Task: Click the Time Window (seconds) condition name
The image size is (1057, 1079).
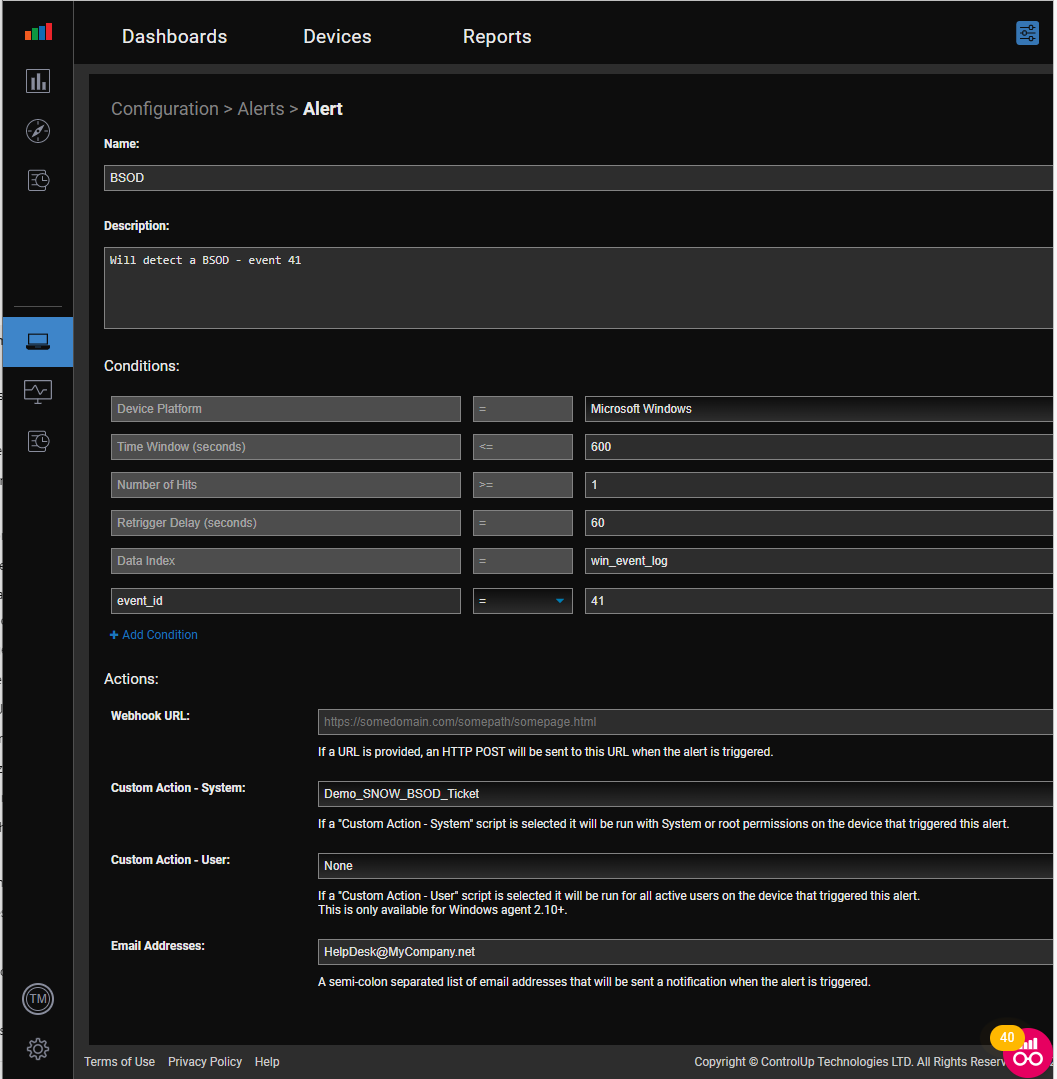Action: pyautogui.click(x=286, y=447)
